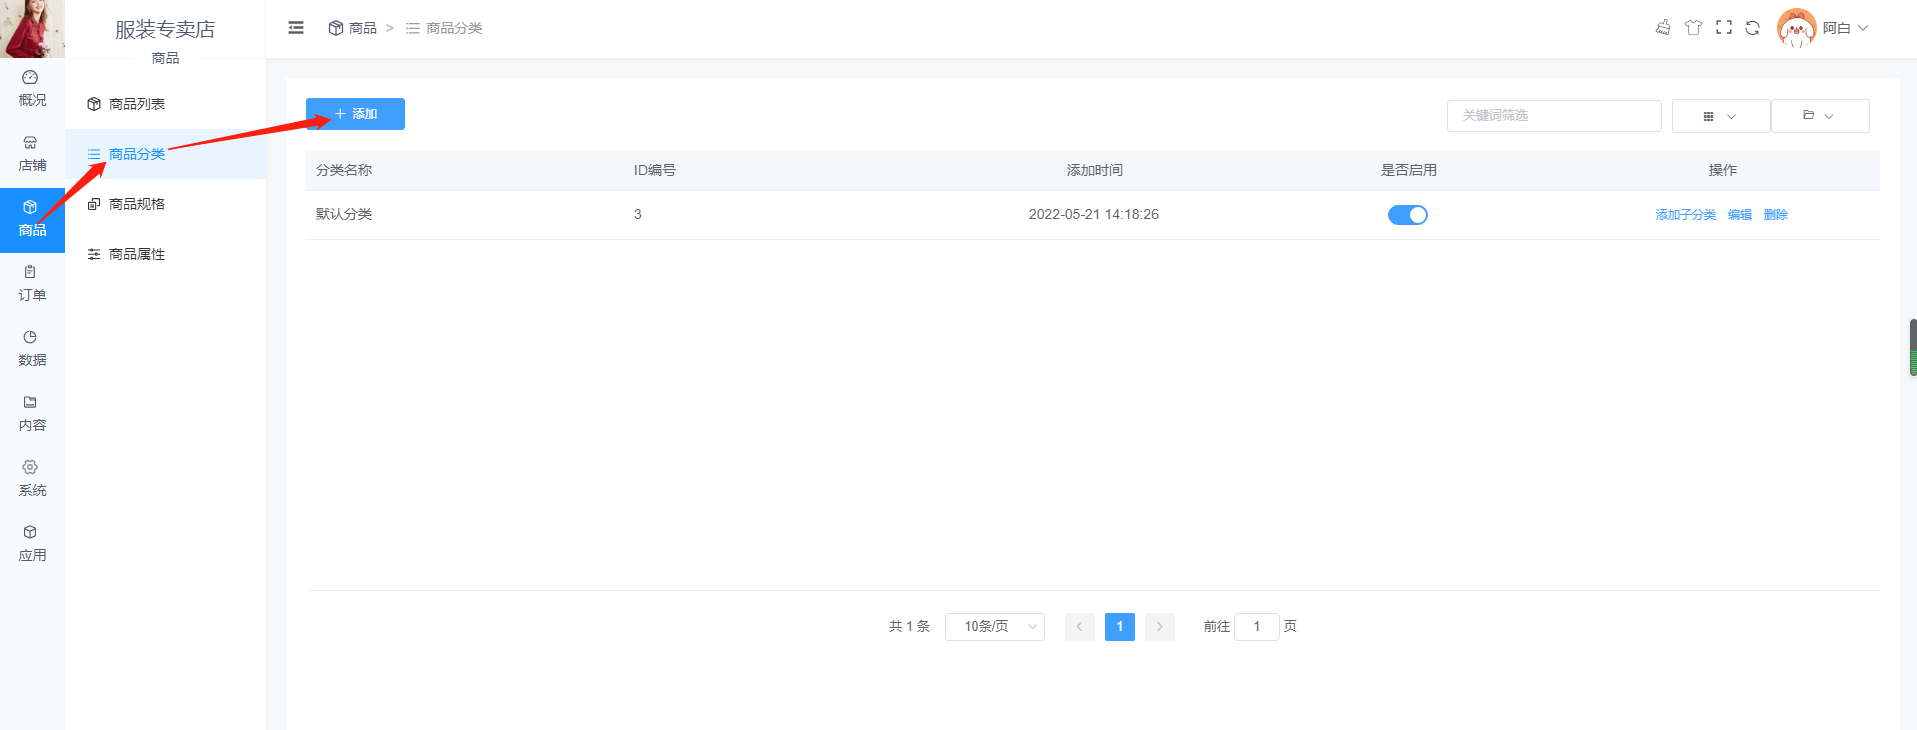Select page 1 in pagination

tap(1120, 627)
